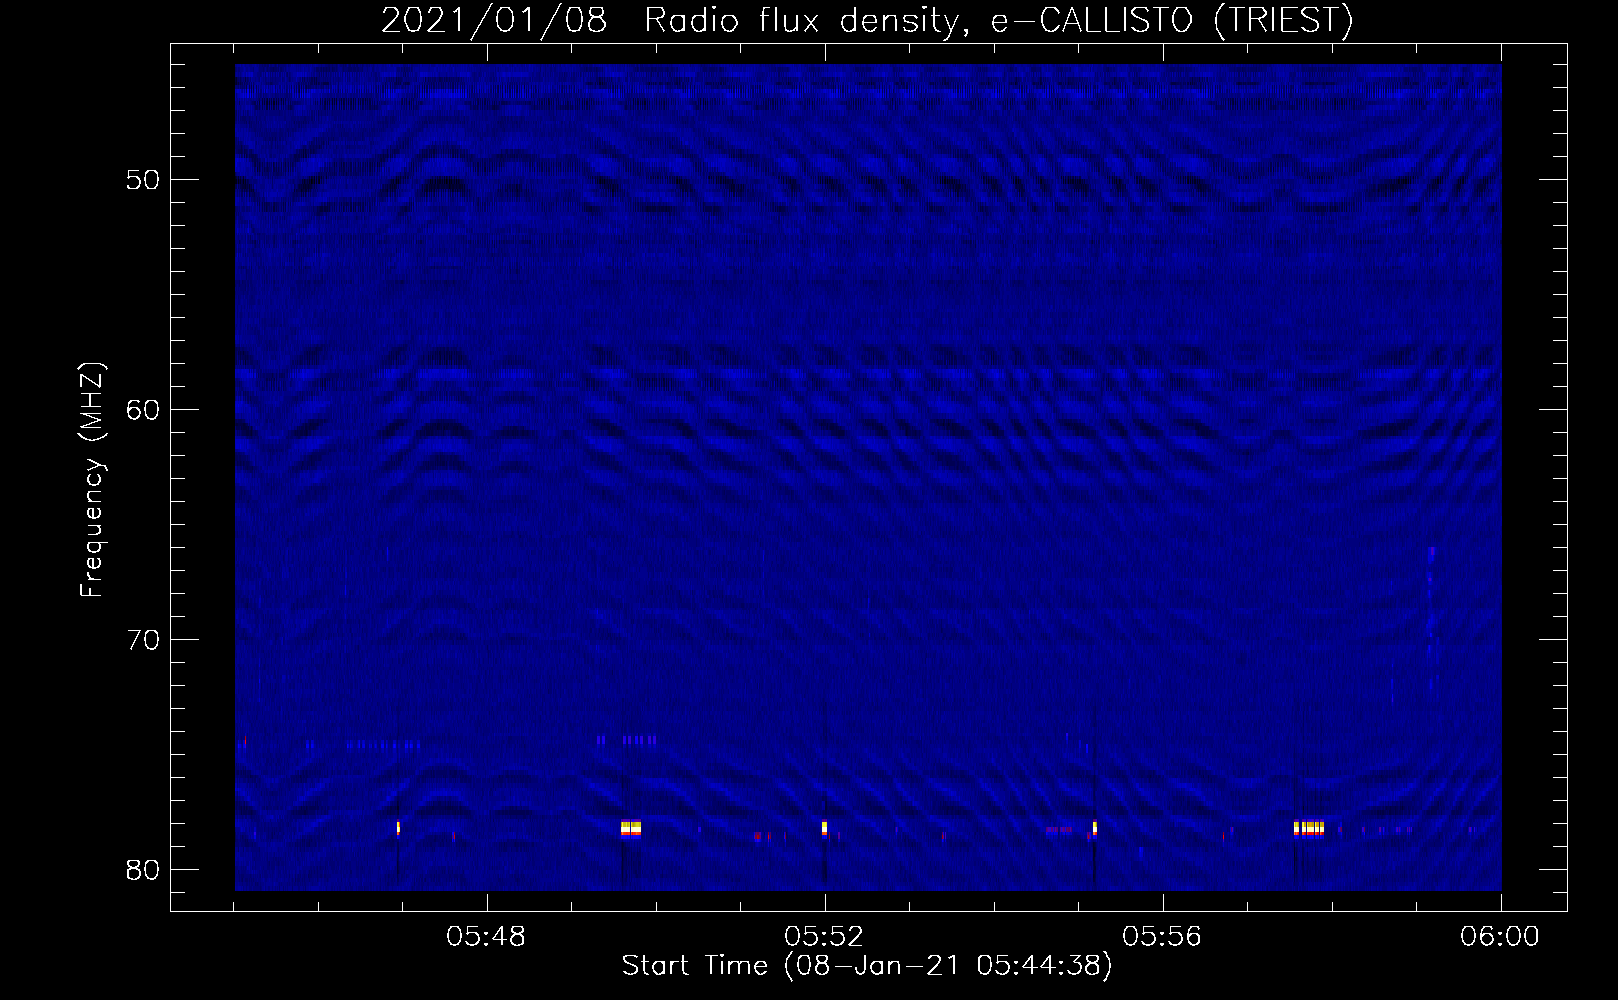Image resolution: width=1618 pixels, height=1000 pixels.
Task: Click the bright burst cluster after 05:57 at 78 MHz
Action: pos(1309,828)
